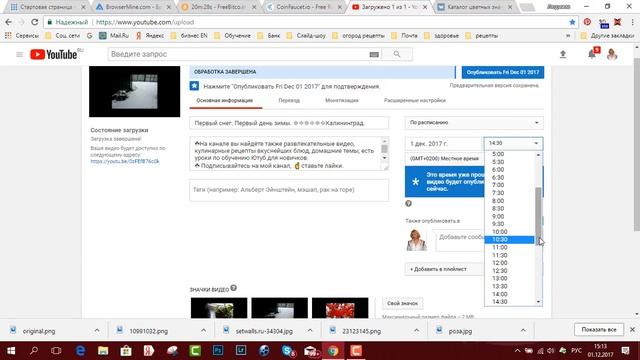The height and width of the screenshot is (360, 640).
Task: Switch to Chrome on the taskbar
Action: [333, 351]
